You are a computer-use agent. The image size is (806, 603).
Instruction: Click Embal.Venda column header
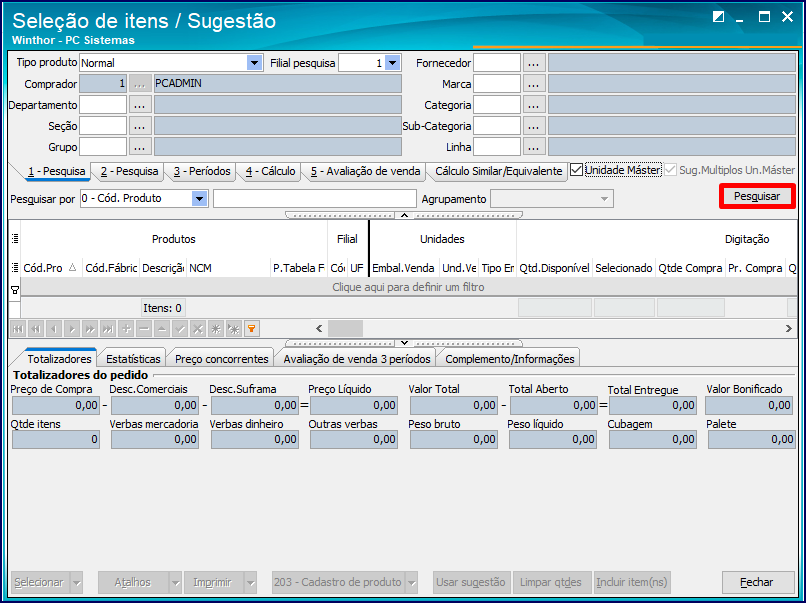(404, 268)
